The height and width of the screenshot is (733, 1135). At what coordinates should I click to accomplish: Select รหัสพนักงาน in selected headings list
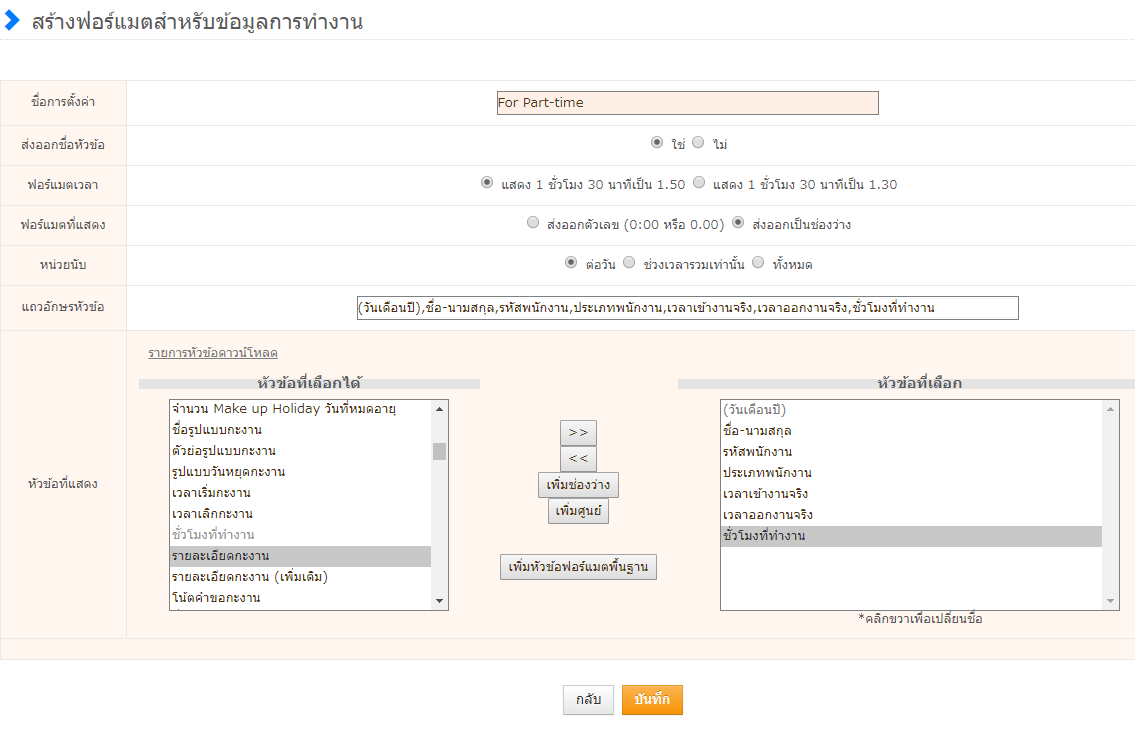[x=757, y=451]
